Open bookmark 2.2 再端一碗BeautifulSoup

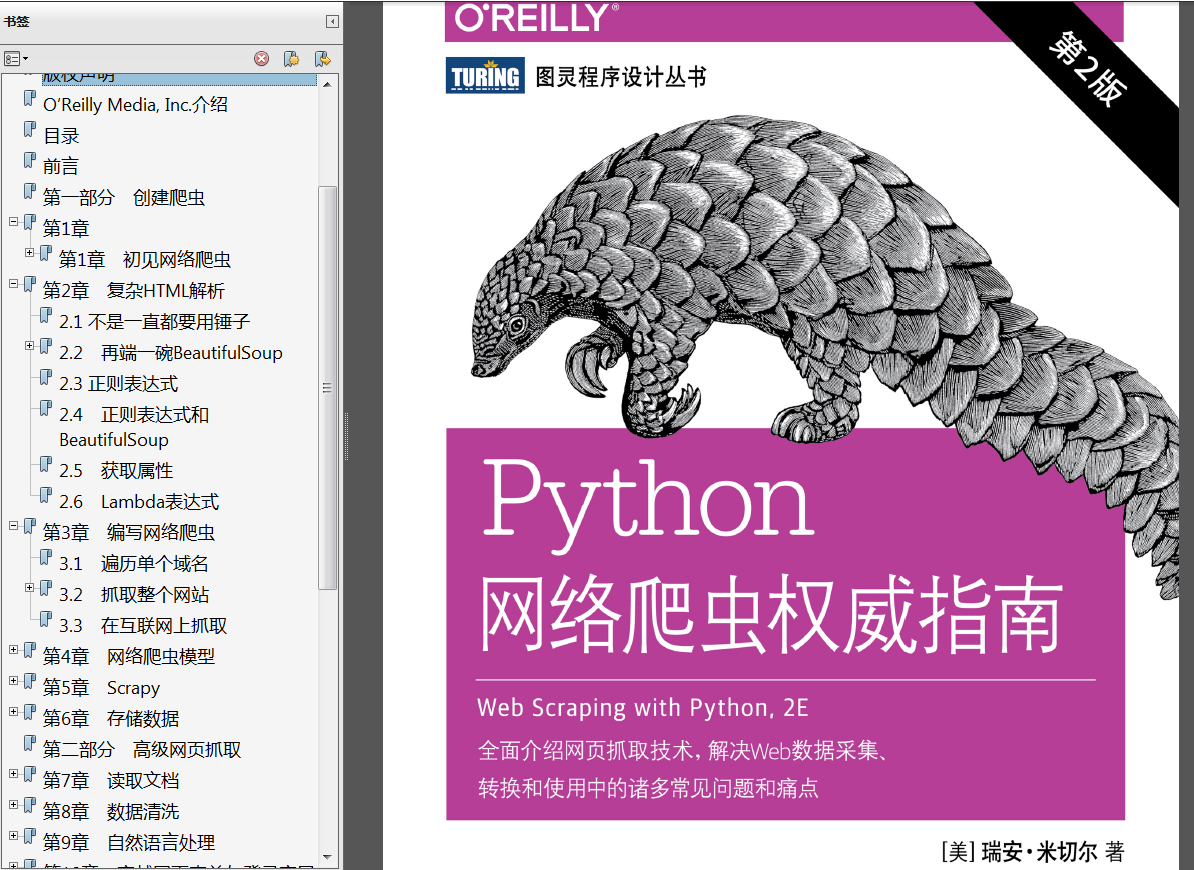point(171,353)
